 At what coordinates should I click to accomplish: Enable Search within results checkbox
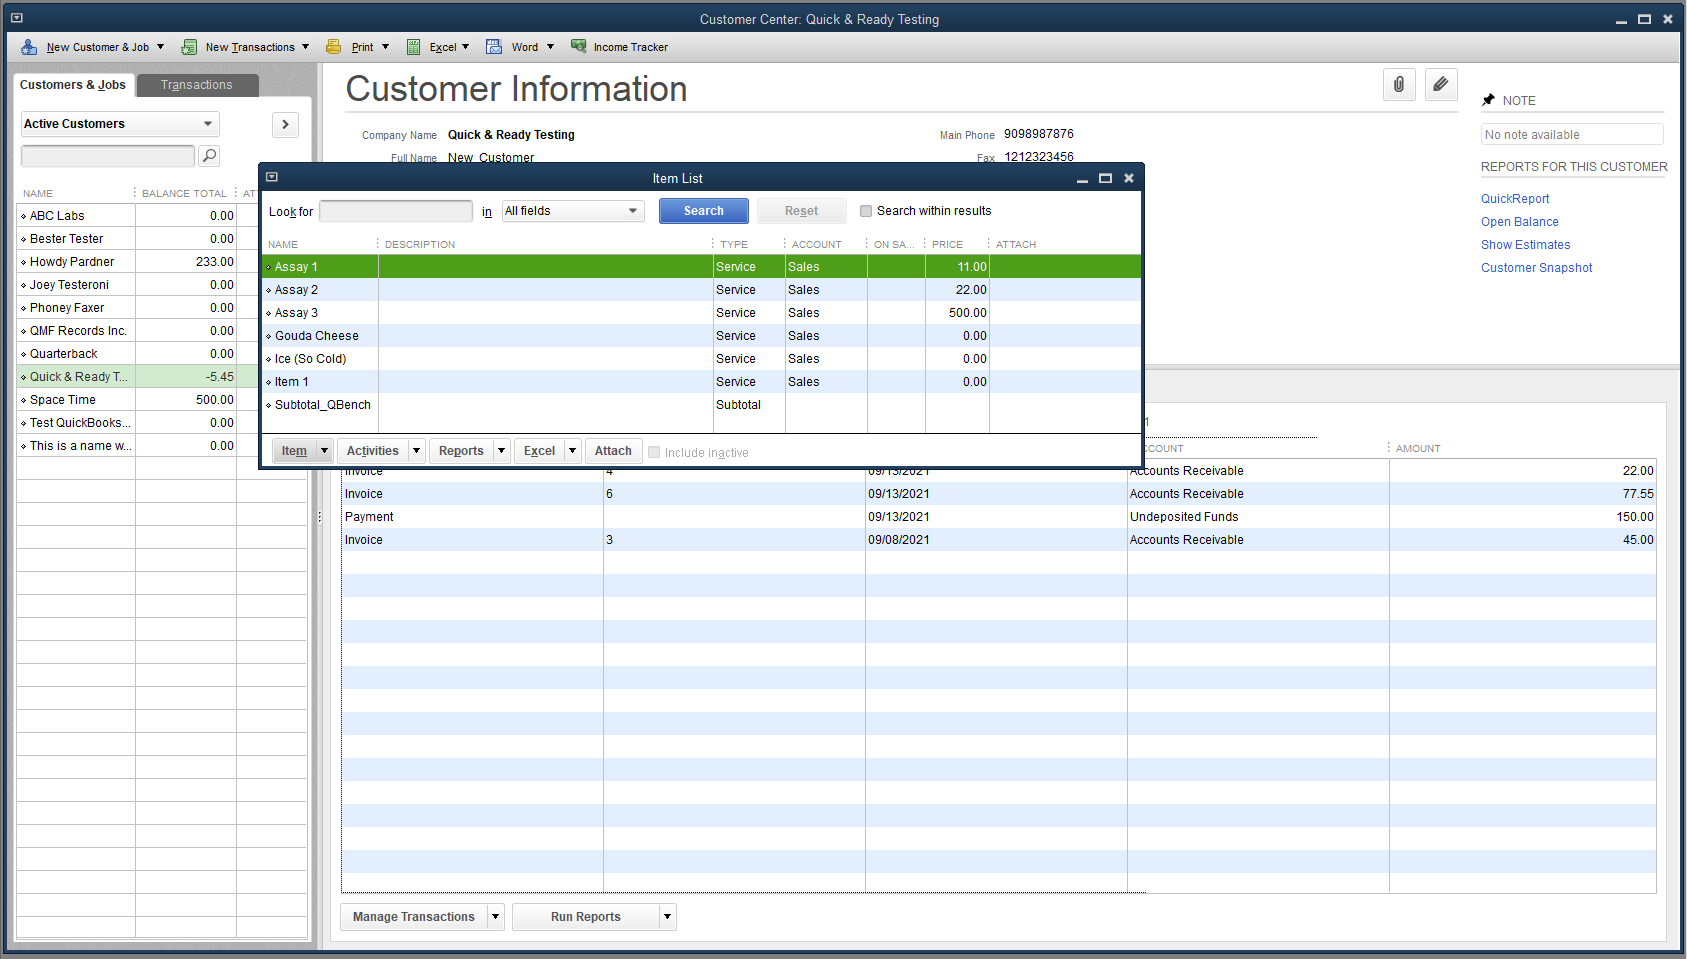[x=866, y=211]
